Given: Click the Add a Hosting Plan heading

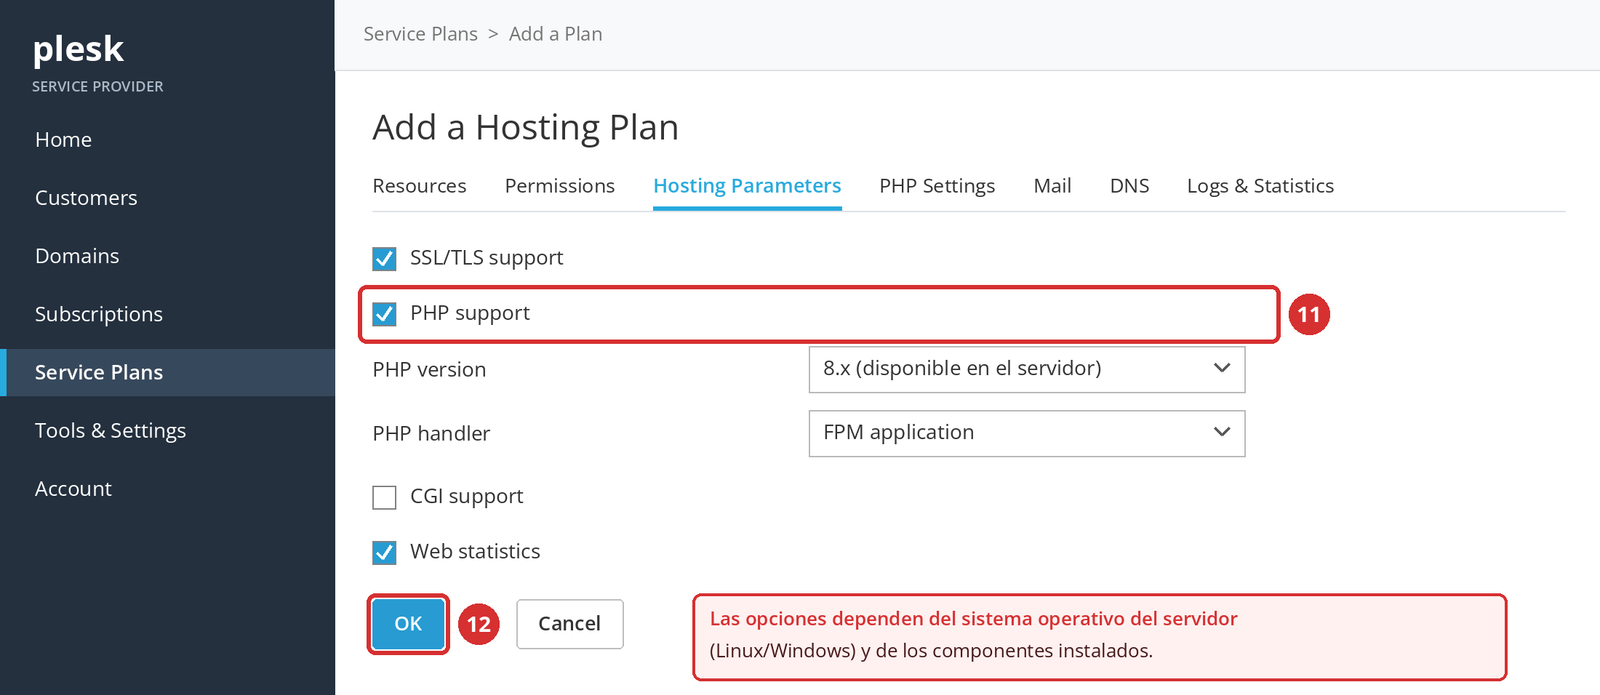Looking at the screenshot, I should click(525, 128).
